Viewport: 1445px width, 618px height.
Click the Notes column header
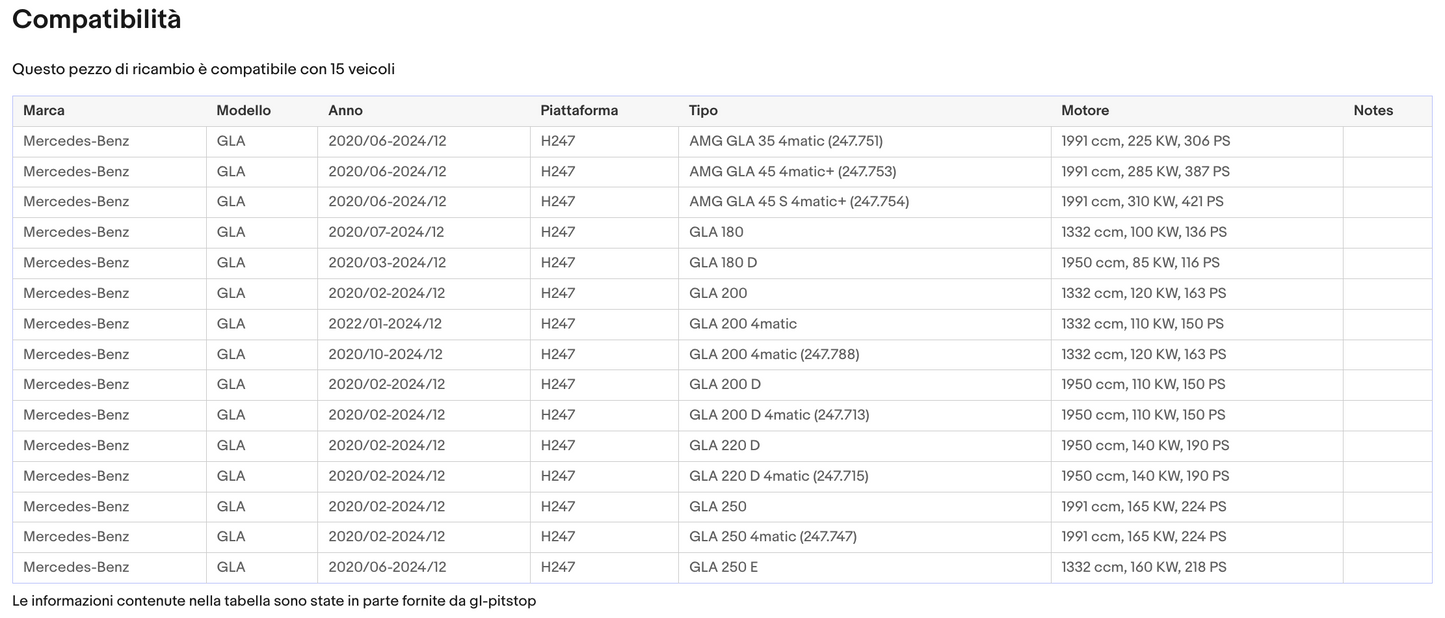pos(1373,111)
